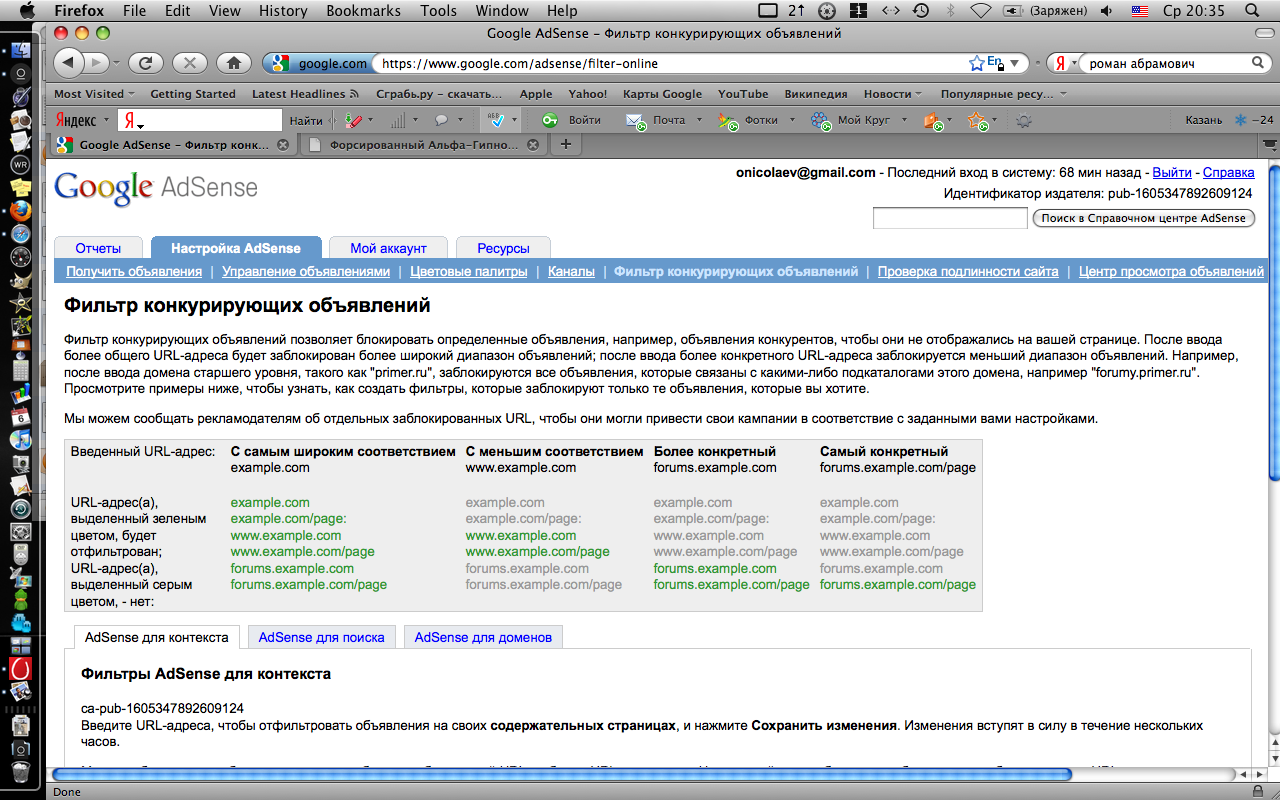Open Firefox from the Dock
1280x800 pixels.
[x=21, y=211]
